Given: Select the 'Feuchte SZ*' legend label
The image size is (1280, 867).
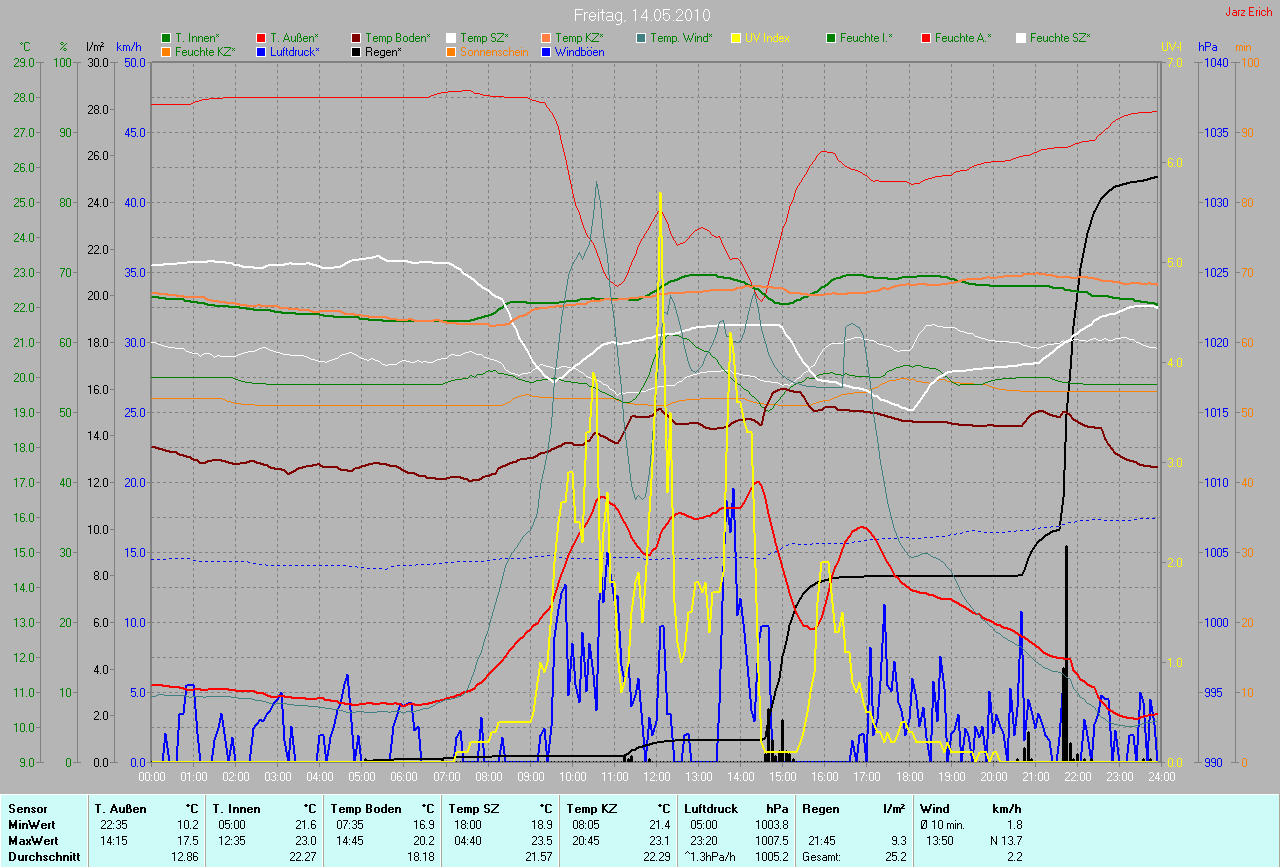Looking at the screenshot, I should pyautogui.click(x=1060, y=38).
